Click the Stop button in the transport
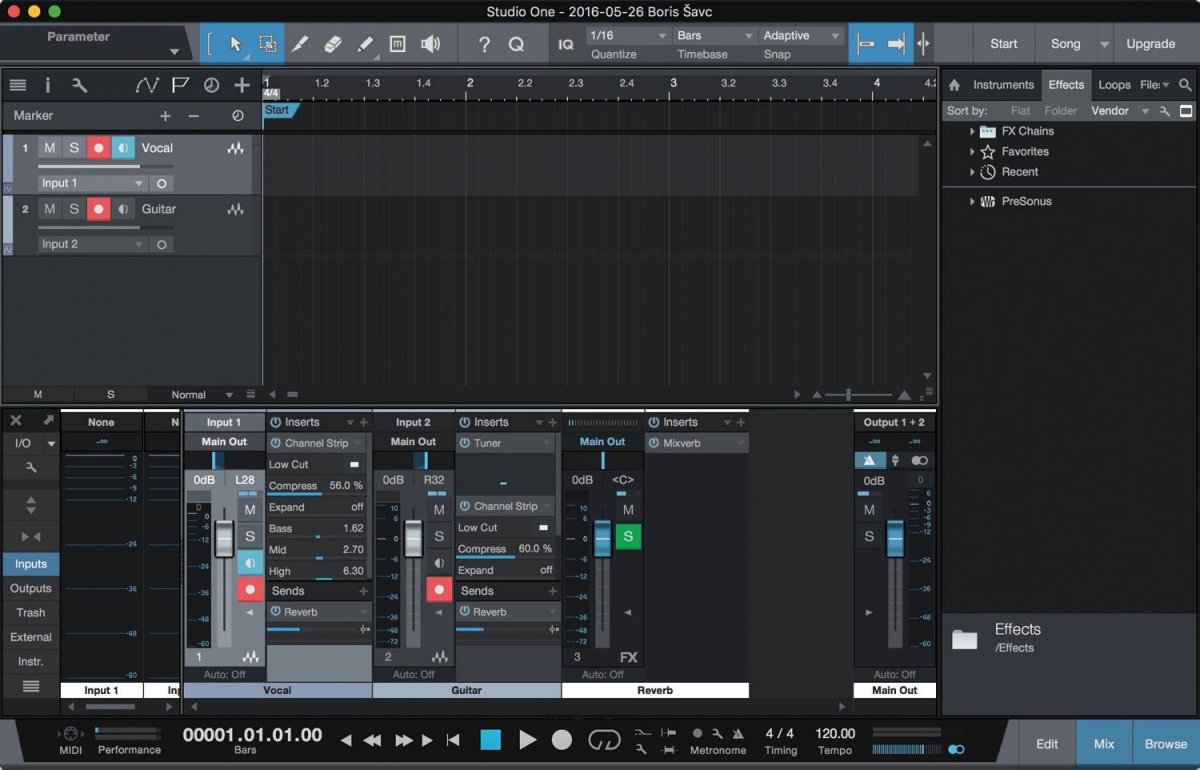Screen dimensions: 1200x770 [490, 740]
